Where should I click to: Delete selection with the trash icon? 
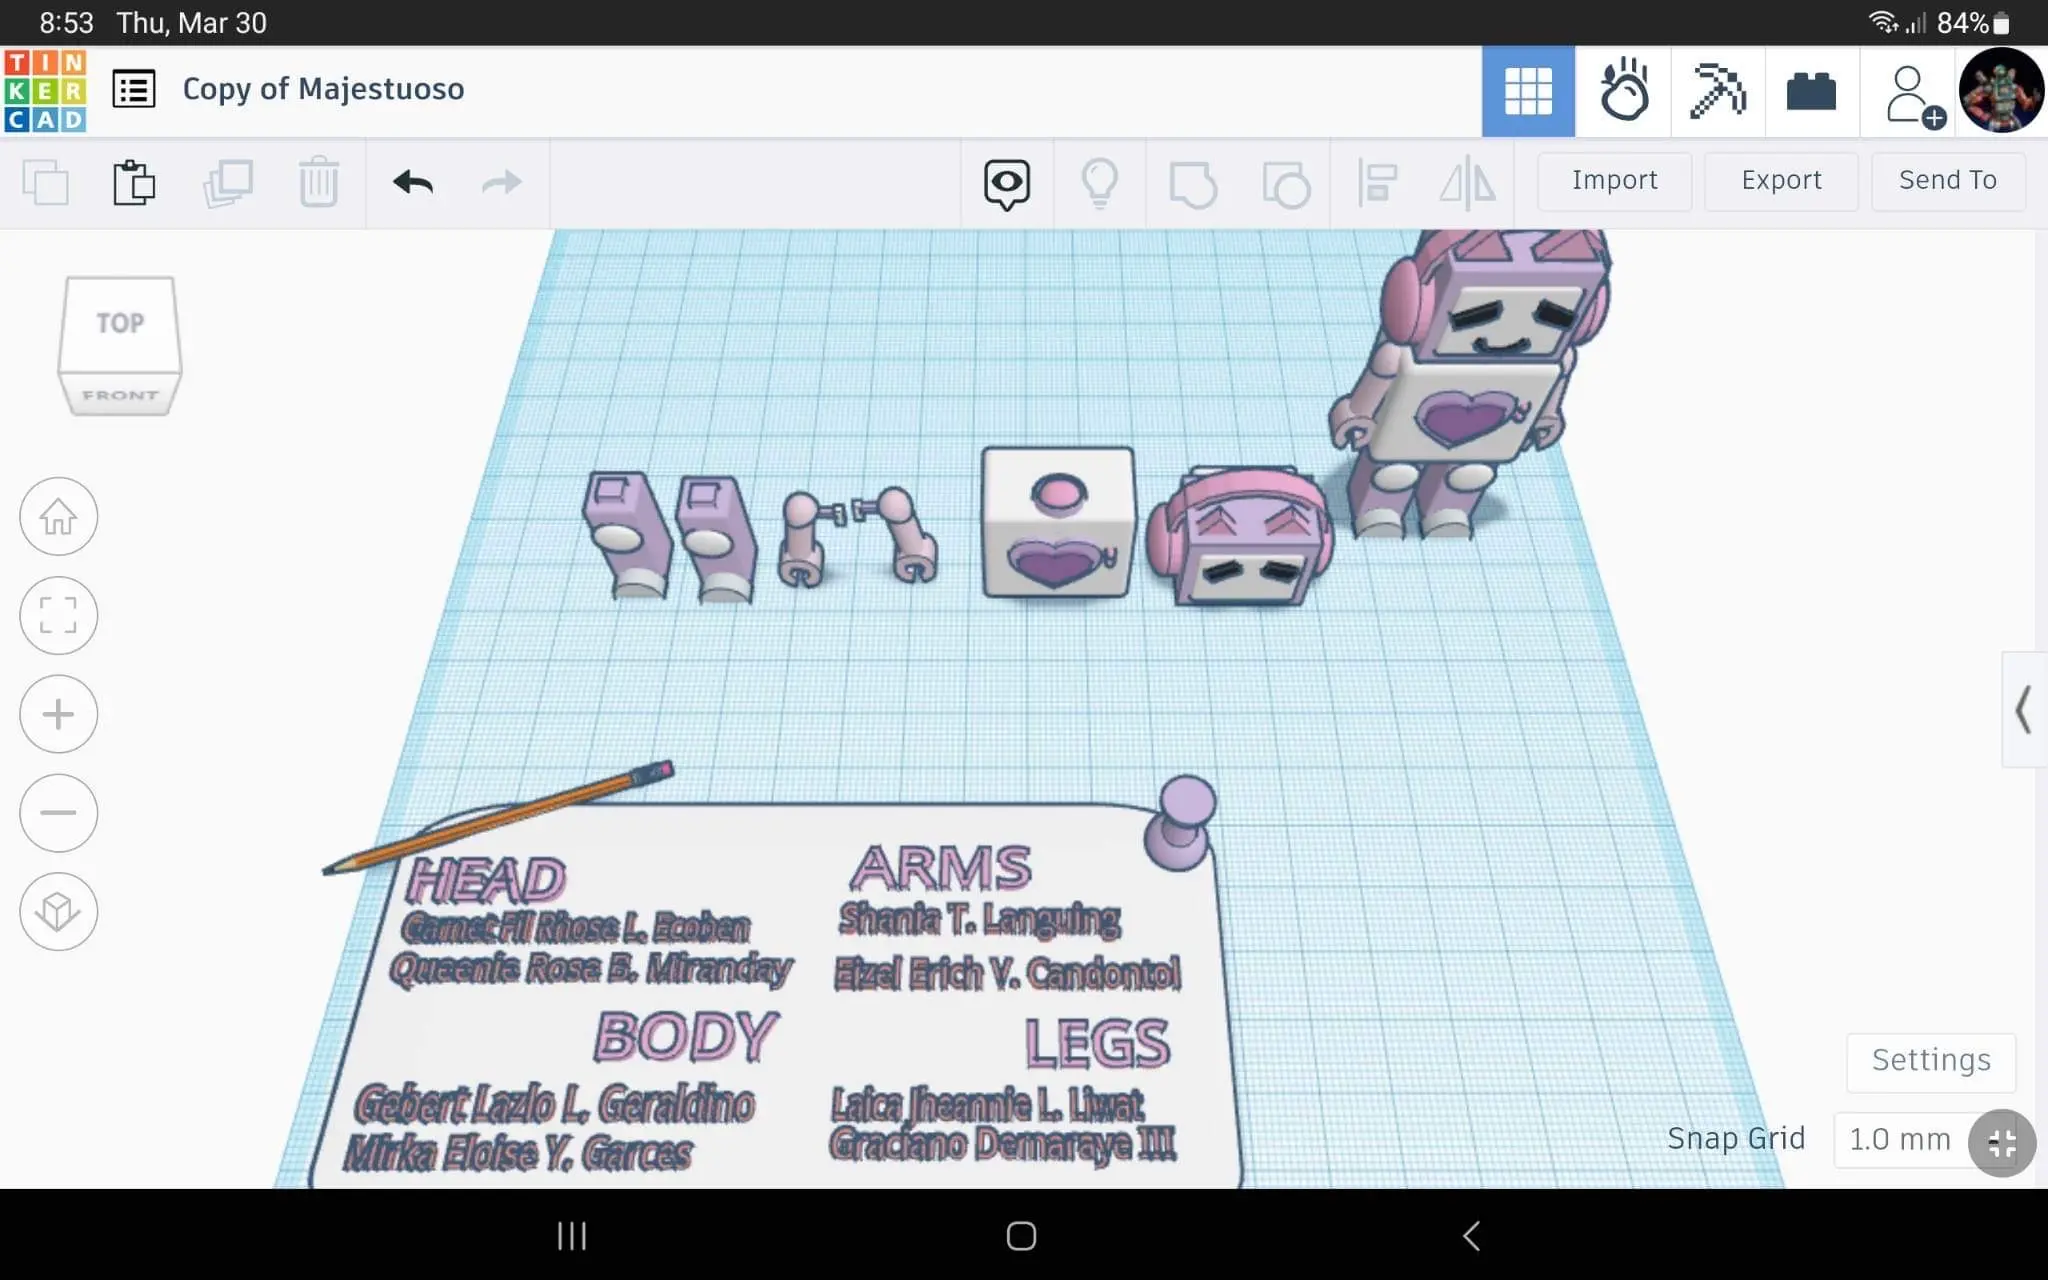click(x=318, y=183)
